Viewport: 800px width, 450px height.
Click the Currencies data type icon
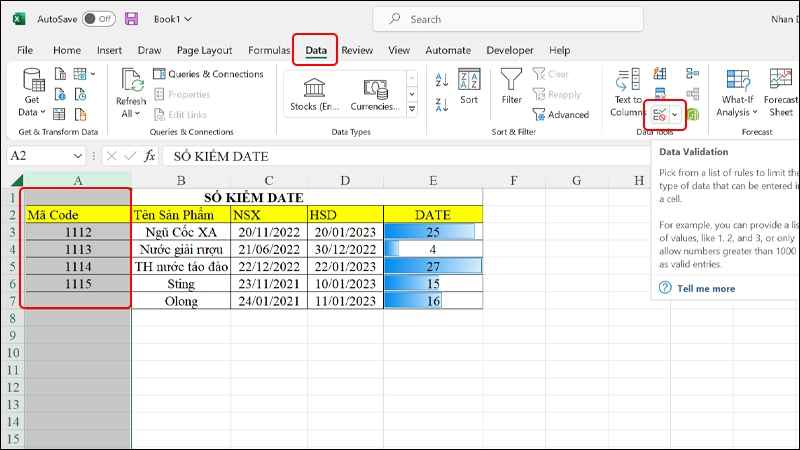[376, 89]
